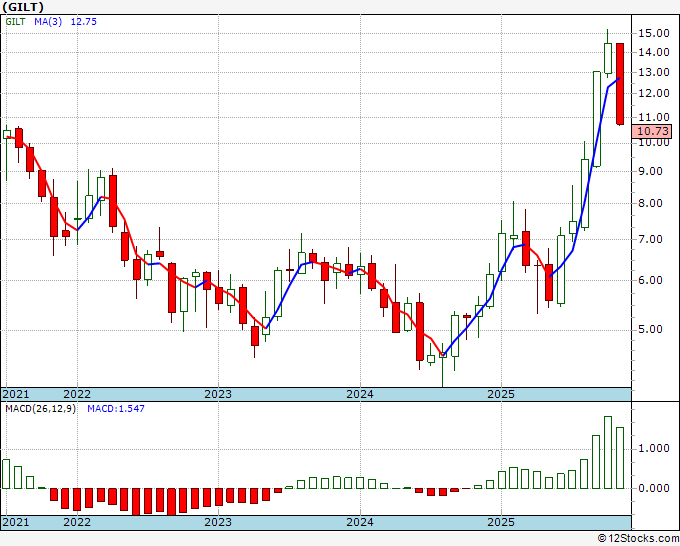The height and width of the screenshot is (546, 680).
Task: Click the 2025 label on MACD axis
Action: [501, 522]
